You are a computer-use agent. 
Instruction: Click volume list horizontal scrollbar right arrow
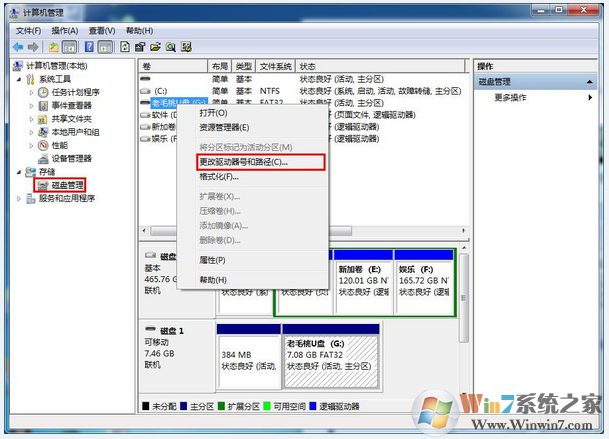point(463,231)
